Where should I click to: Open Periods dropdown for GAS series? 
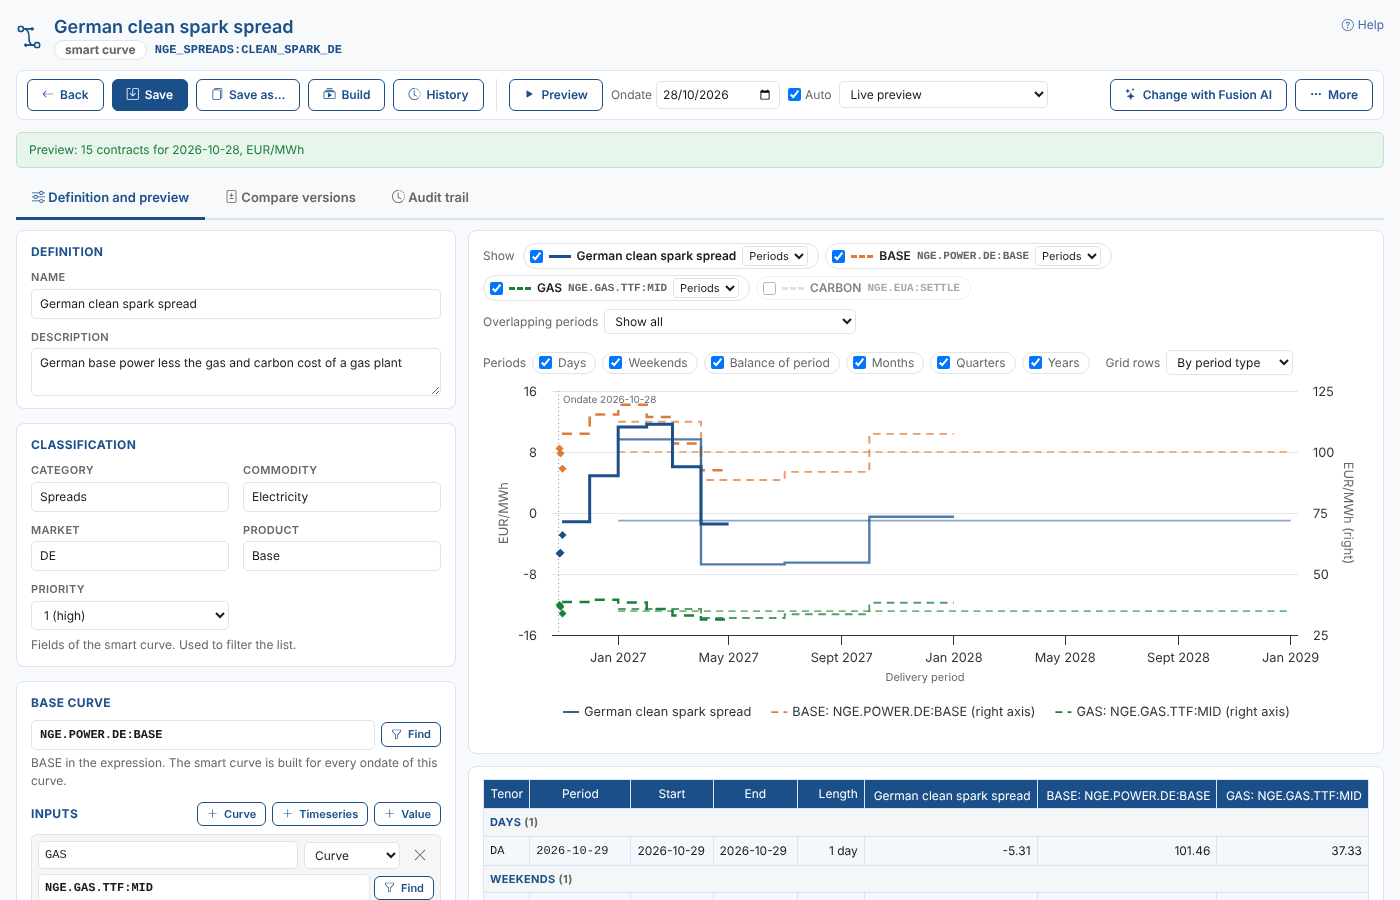coord(706,288)
